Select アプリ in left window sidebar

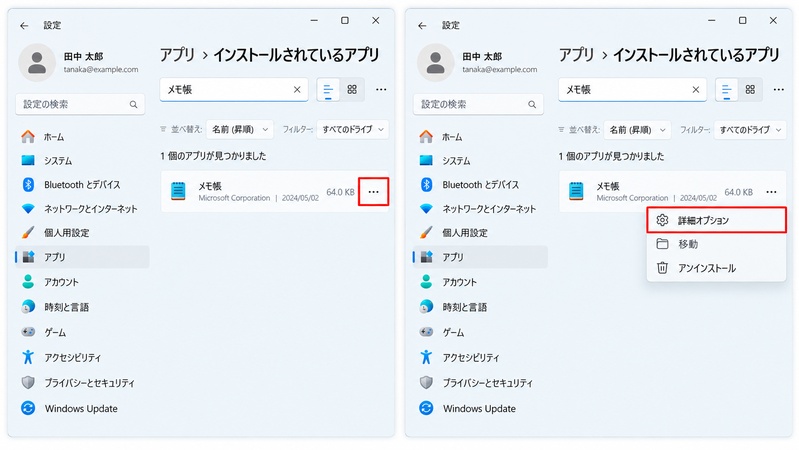coord(83,257)
